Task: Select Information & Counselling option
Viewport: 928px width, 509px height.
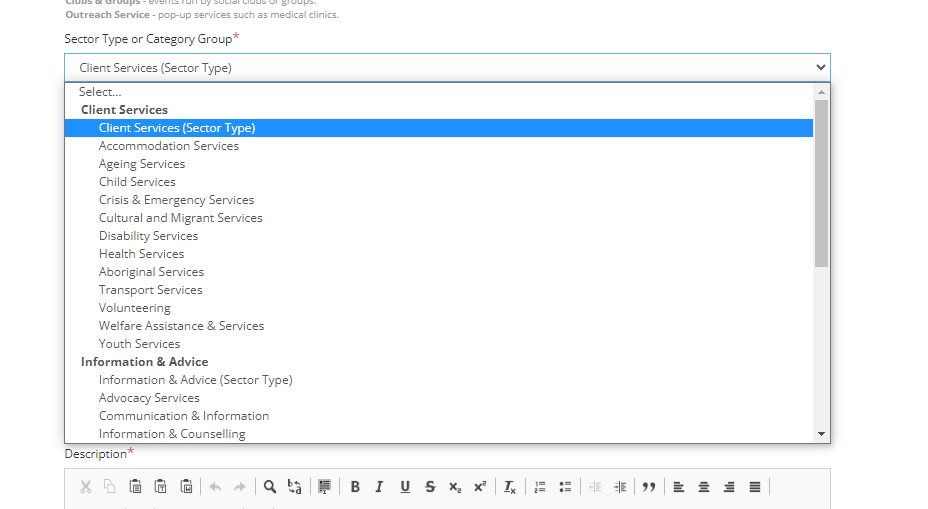Action: click(x=439, y=434)
